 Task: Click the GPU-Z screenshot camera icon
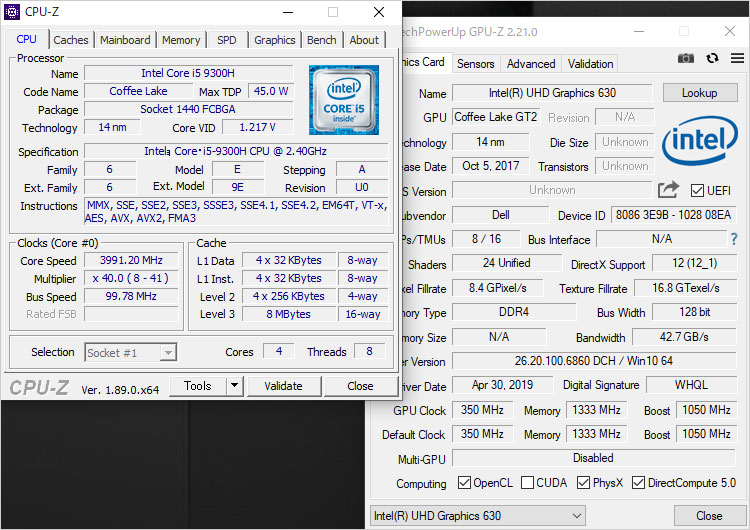point(685,58)
